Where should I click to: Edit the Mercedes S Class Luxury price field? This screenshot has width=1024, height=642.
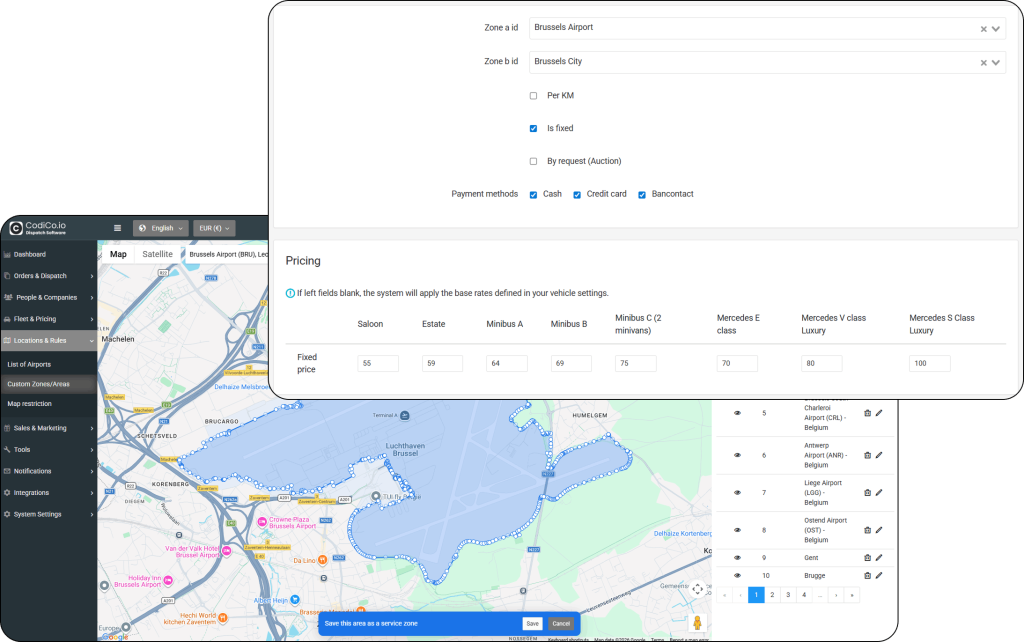pyautogui.click(x=929, y=363)
